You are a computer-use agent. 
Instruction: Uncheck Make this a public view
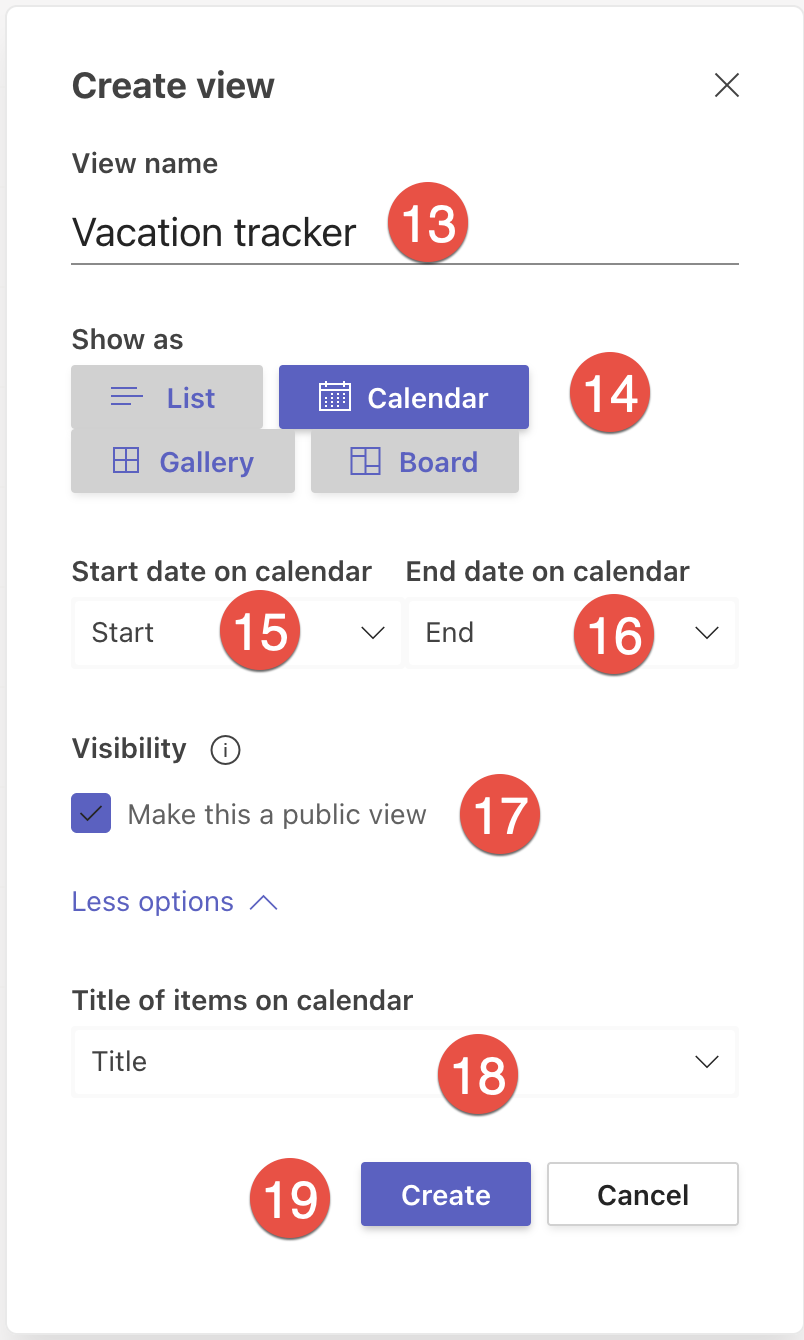[x=91, y=814]
